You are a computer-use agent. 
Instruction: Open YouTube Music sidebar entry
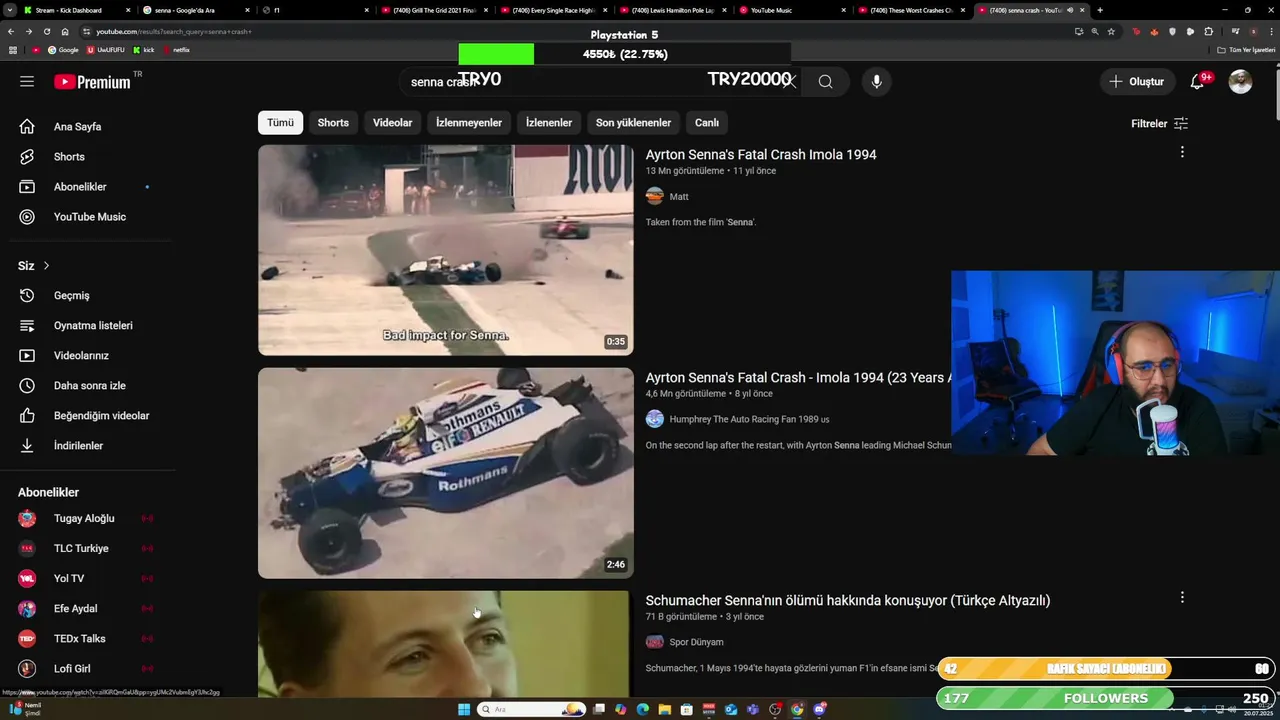(91, 217)
